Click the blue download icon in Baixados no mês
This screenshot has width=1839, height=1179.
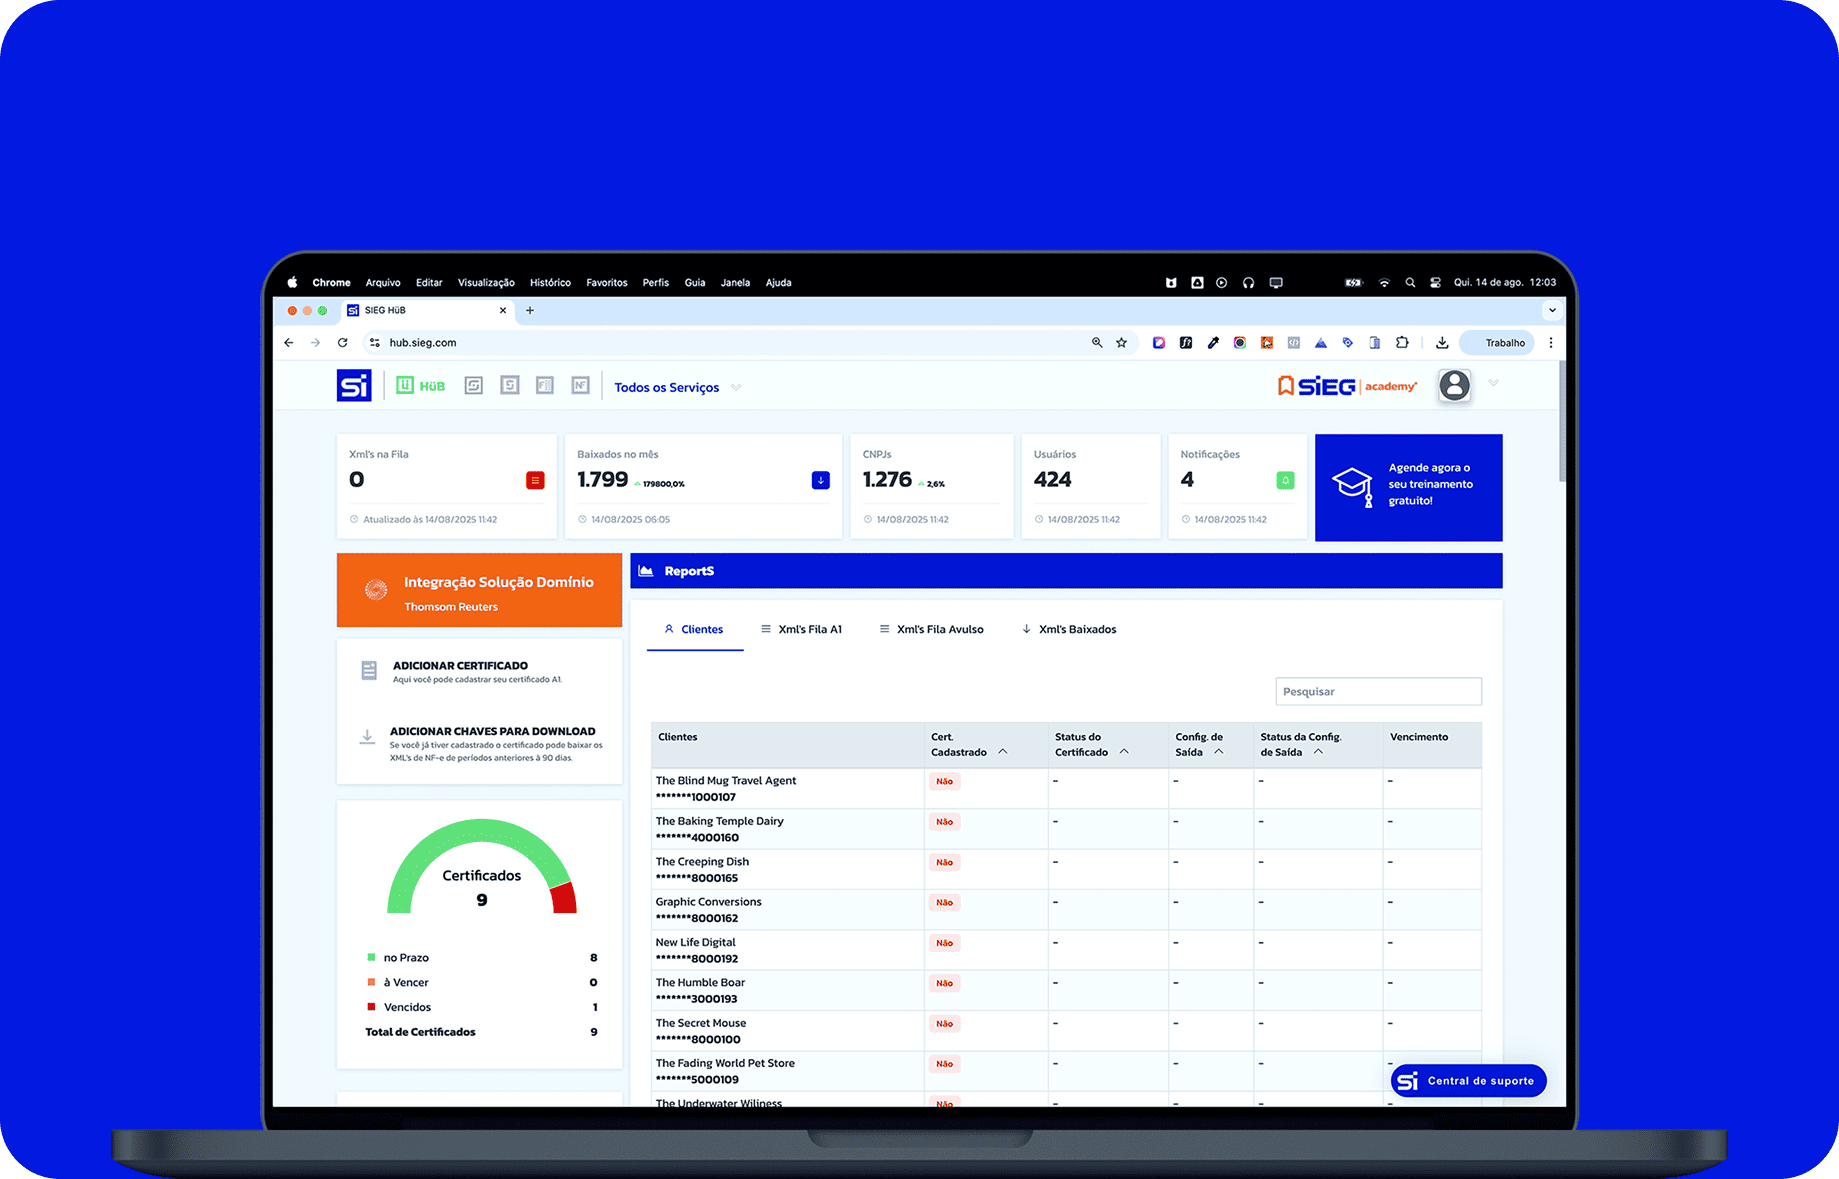[x=820, y=481]
